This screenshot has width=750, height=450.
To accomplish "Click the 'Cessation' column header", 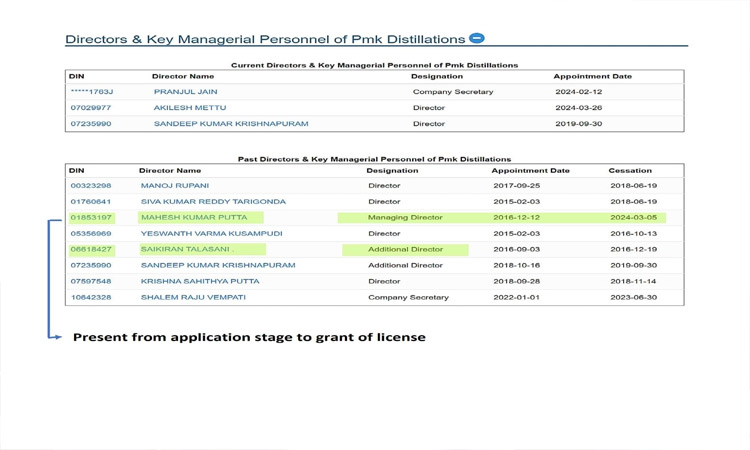I will [630, 170].
